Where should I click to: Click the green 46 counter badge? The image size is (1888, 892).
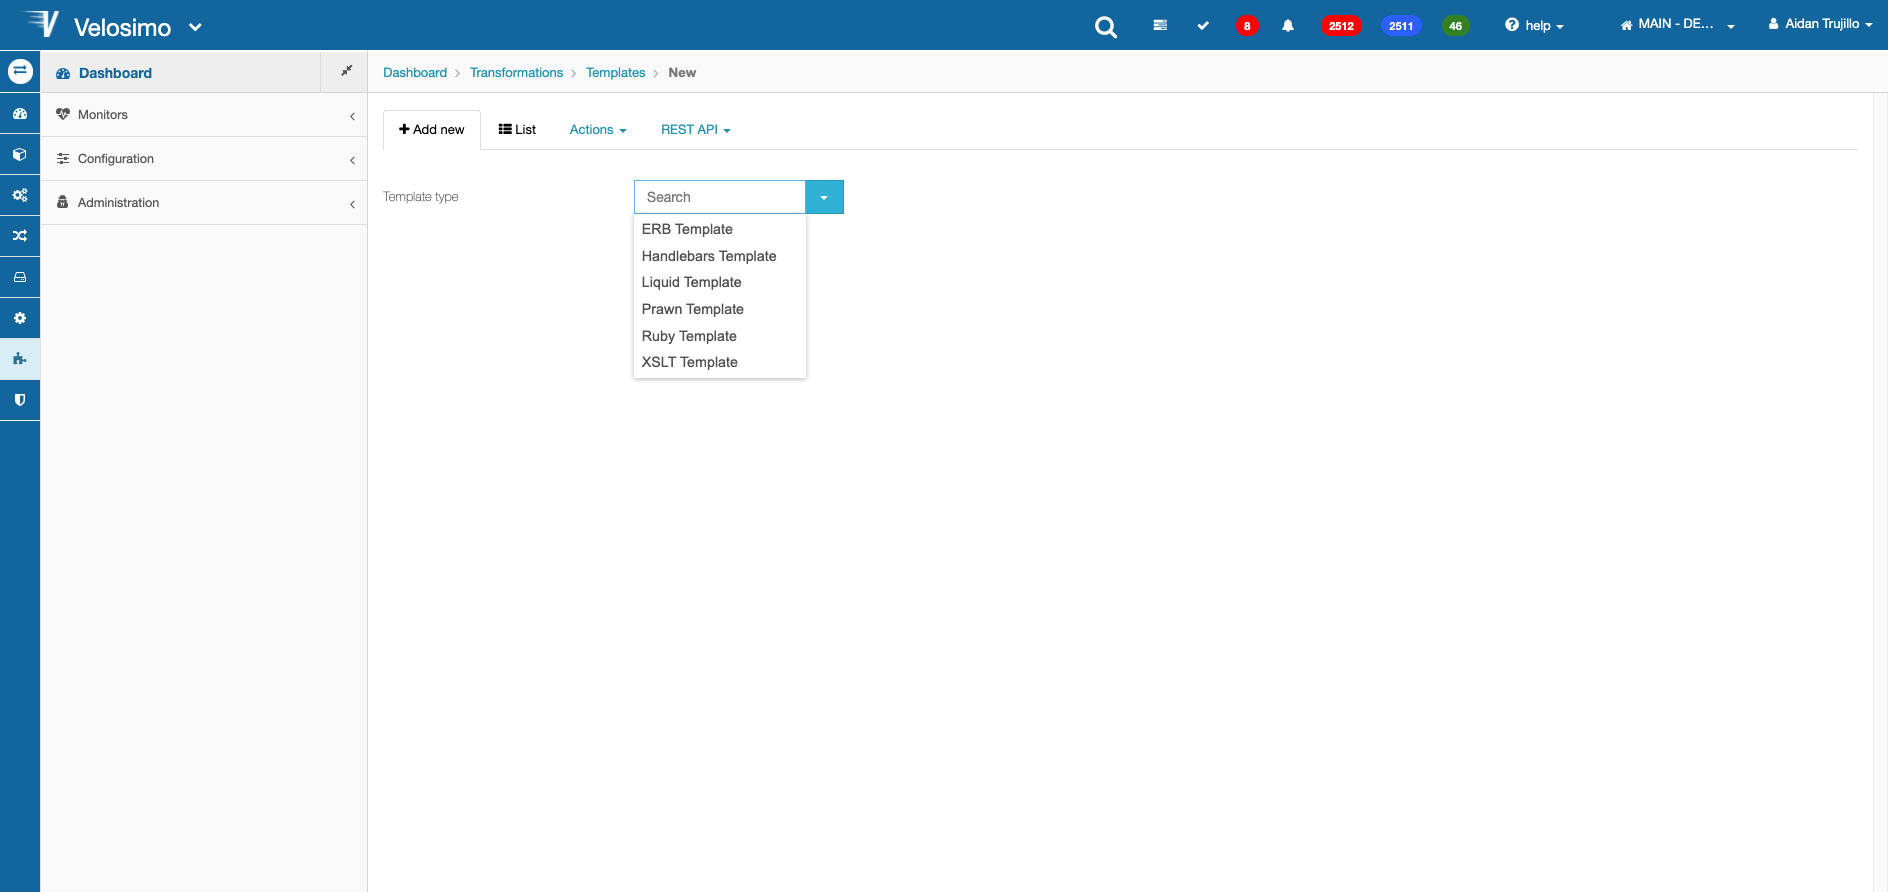[x=1455, y=26]
